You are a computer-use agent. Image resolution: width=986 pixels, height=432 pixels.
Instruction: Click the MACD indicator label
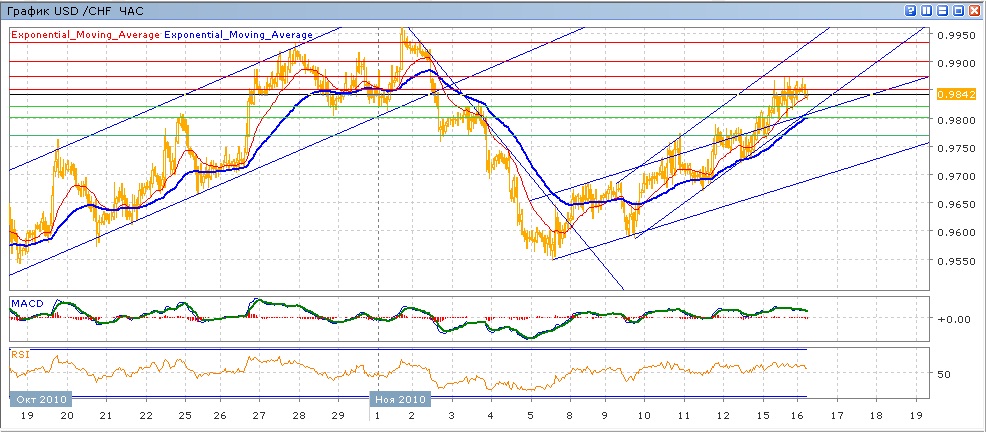pyautogui.click(x=26, y=302)
